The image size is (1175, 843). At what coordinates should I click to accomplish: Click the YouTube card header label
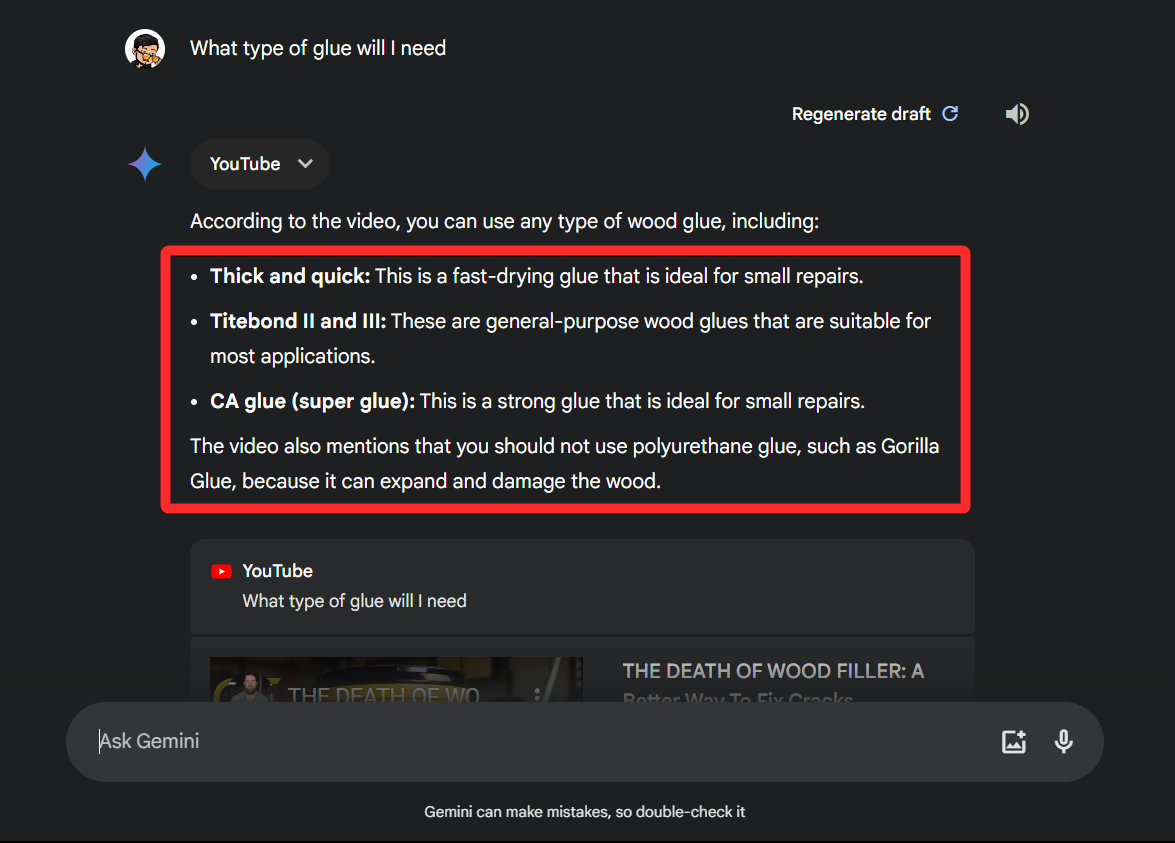click(277, 571)
